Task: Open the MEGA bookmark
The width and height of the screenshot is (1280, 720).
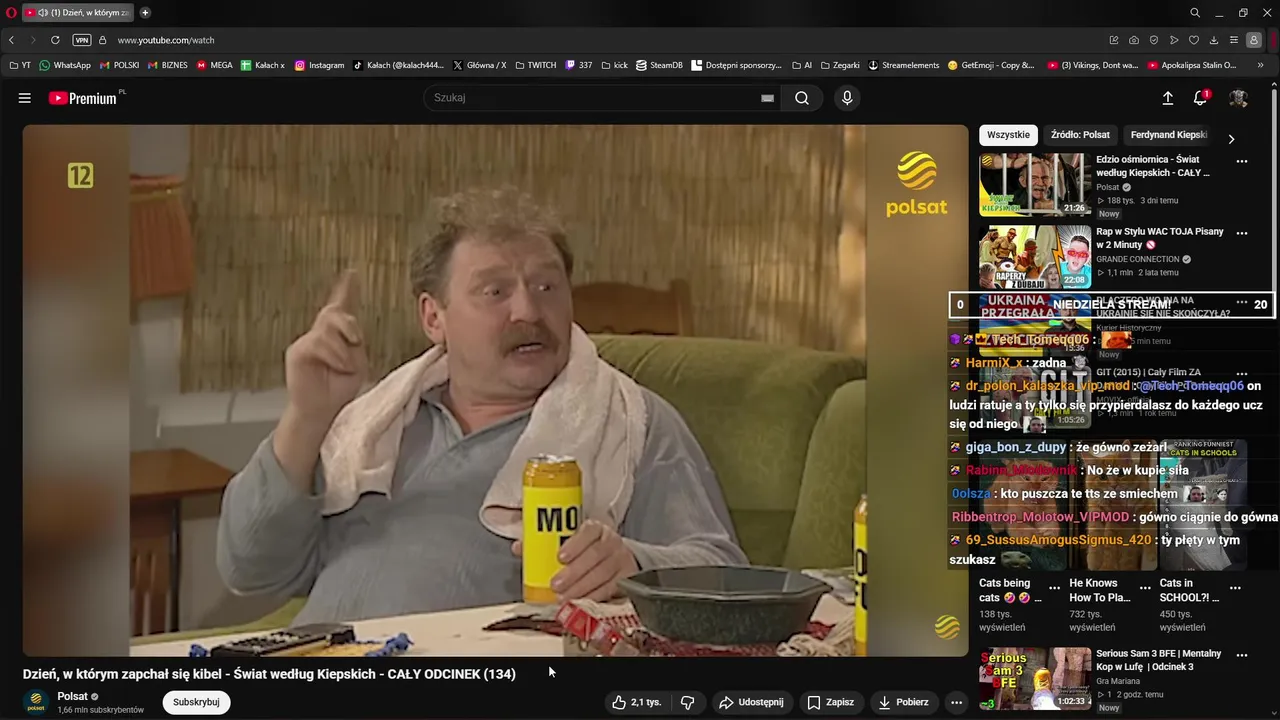Action: [215, 65]
